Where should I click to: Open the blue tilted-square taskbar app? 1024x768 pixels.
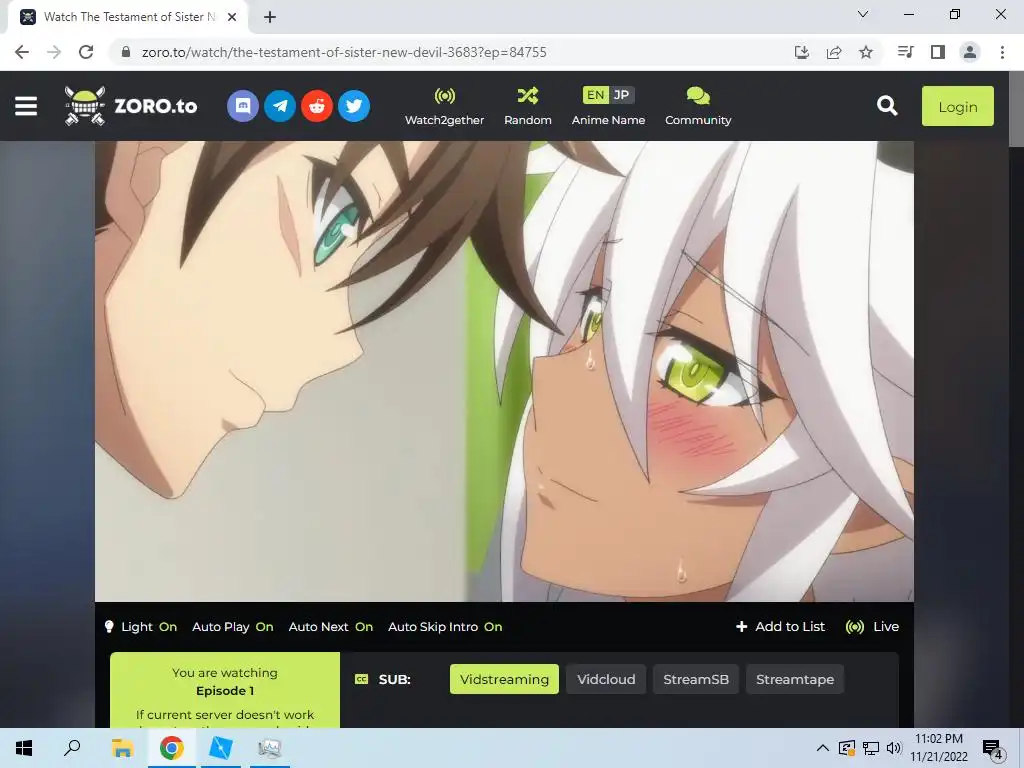click(220, 748)
